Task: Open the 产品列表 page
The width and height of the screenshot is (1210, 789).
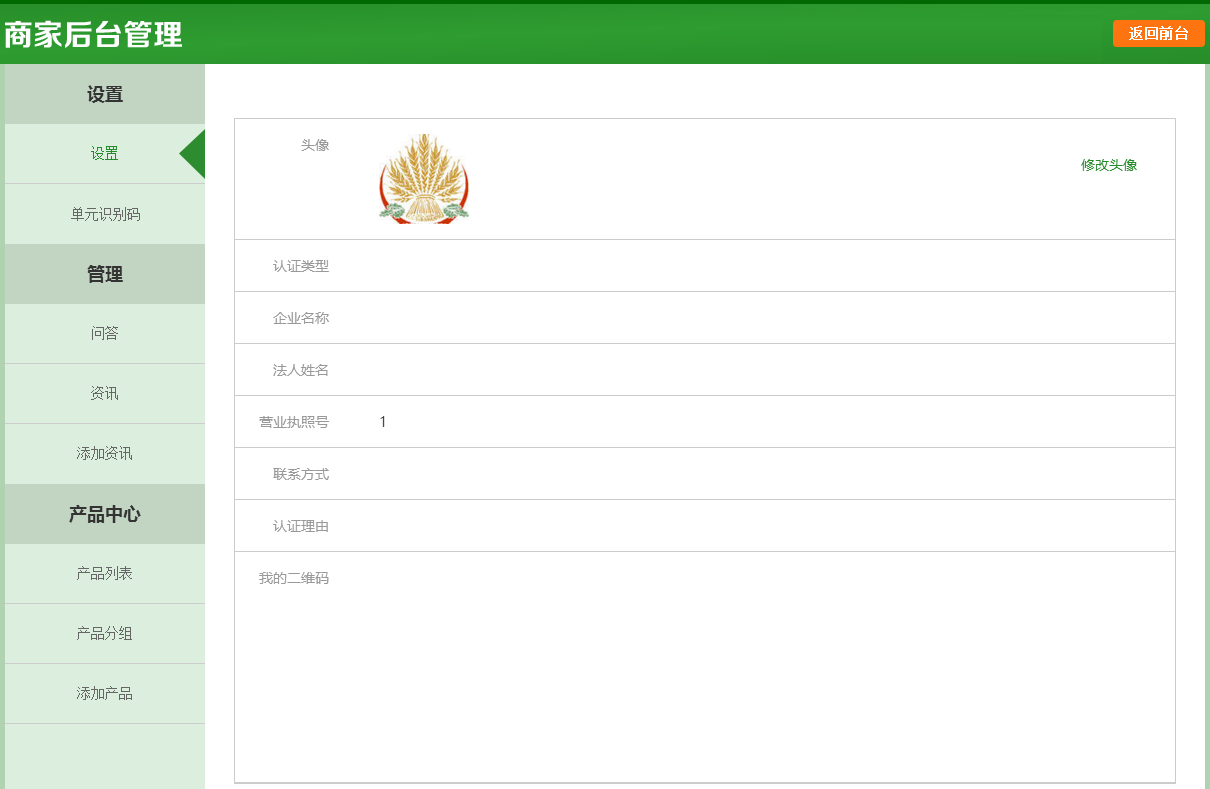Action: tap(104, 574)
